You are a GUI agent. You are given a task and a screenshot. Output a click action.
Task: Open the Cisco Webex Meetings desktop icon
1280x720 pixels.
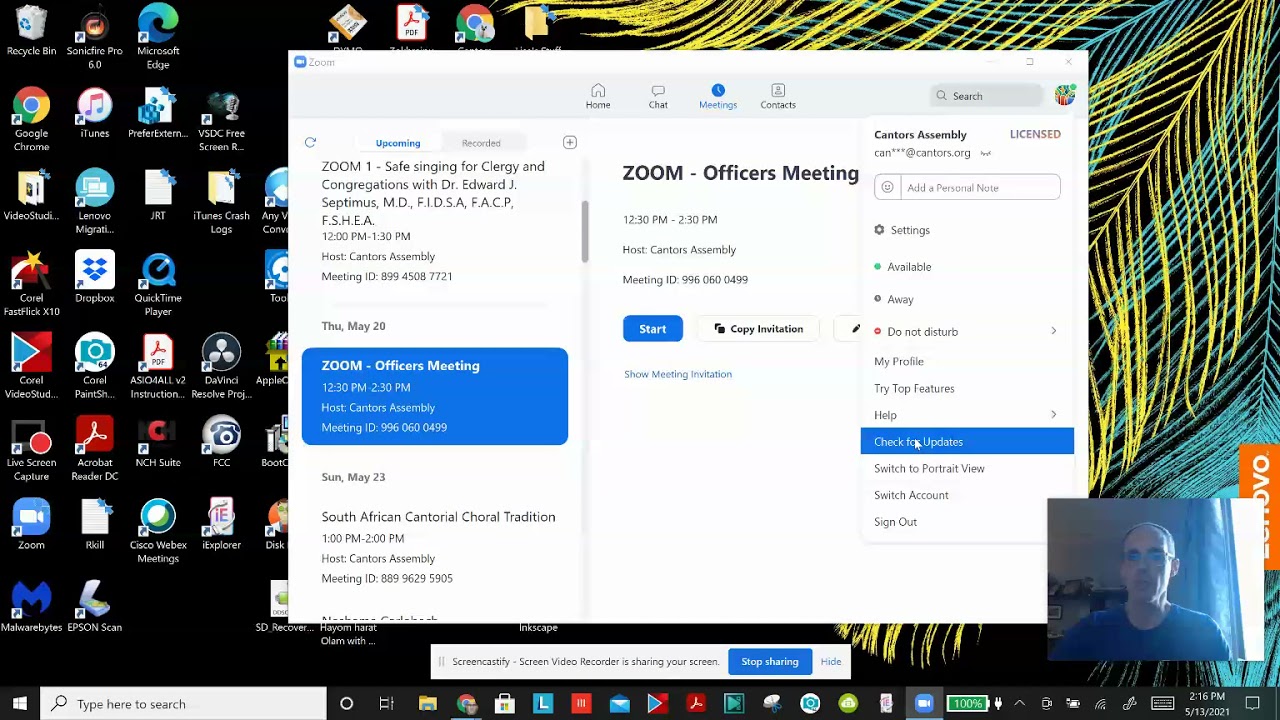(158, 531)
